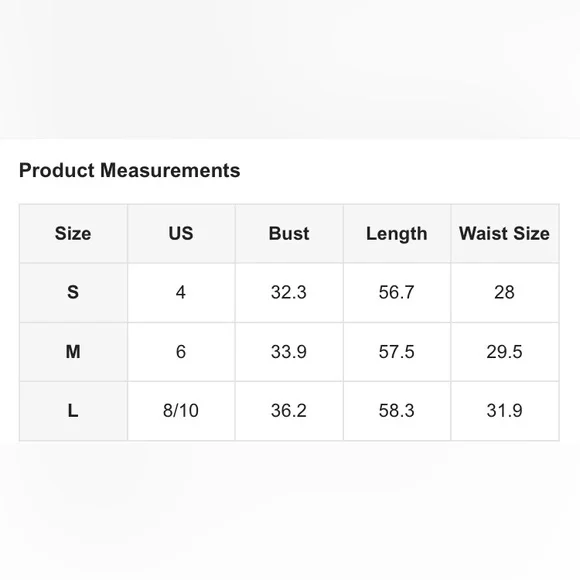Click length value 58.3
The image size is (580, 580).
pos(397,411)
